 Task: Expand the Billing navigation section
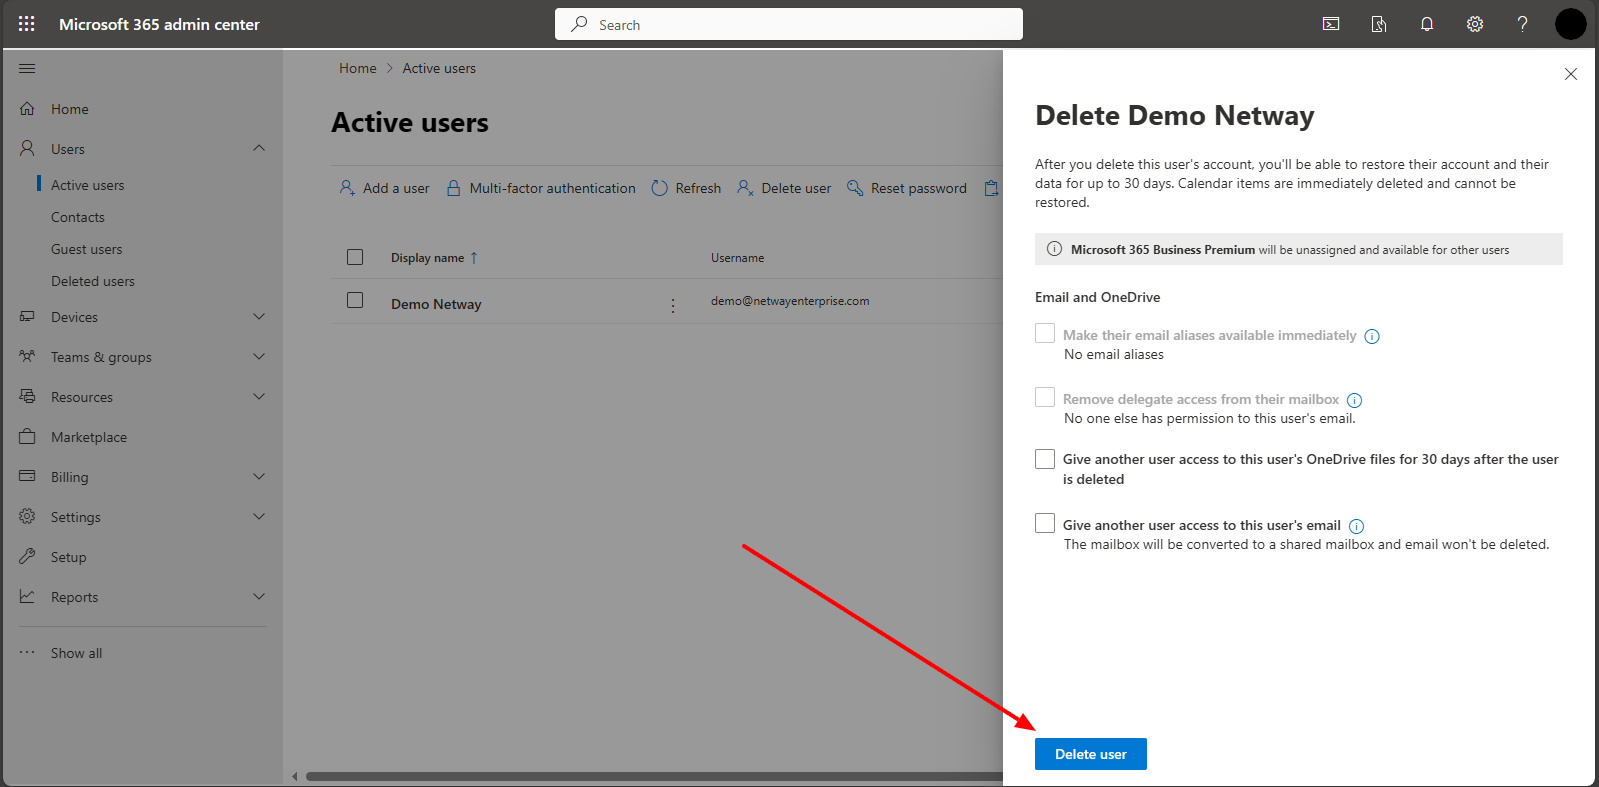[x=259, y=477]
